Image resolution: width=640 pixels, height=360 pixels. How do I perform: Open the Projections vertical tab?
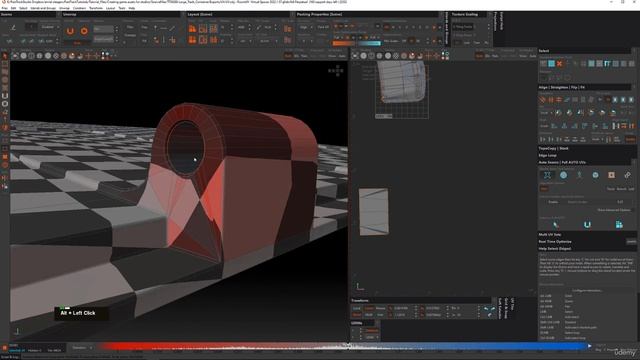496,21
